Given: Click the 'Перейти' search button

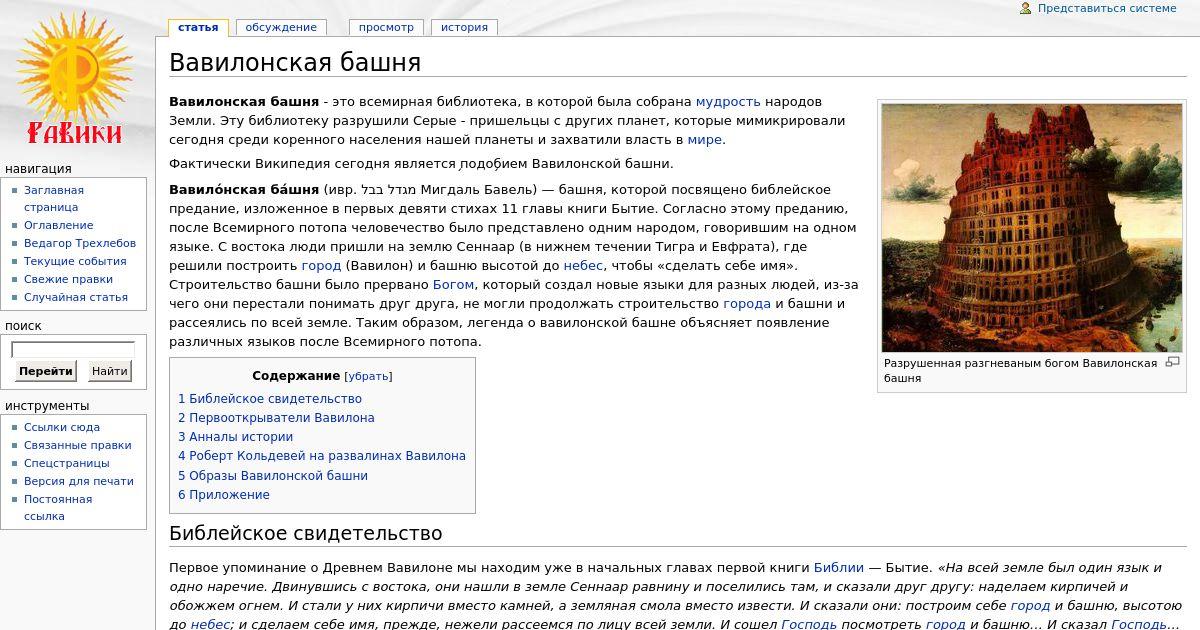Looking at the screenshot, I should 46,371.
